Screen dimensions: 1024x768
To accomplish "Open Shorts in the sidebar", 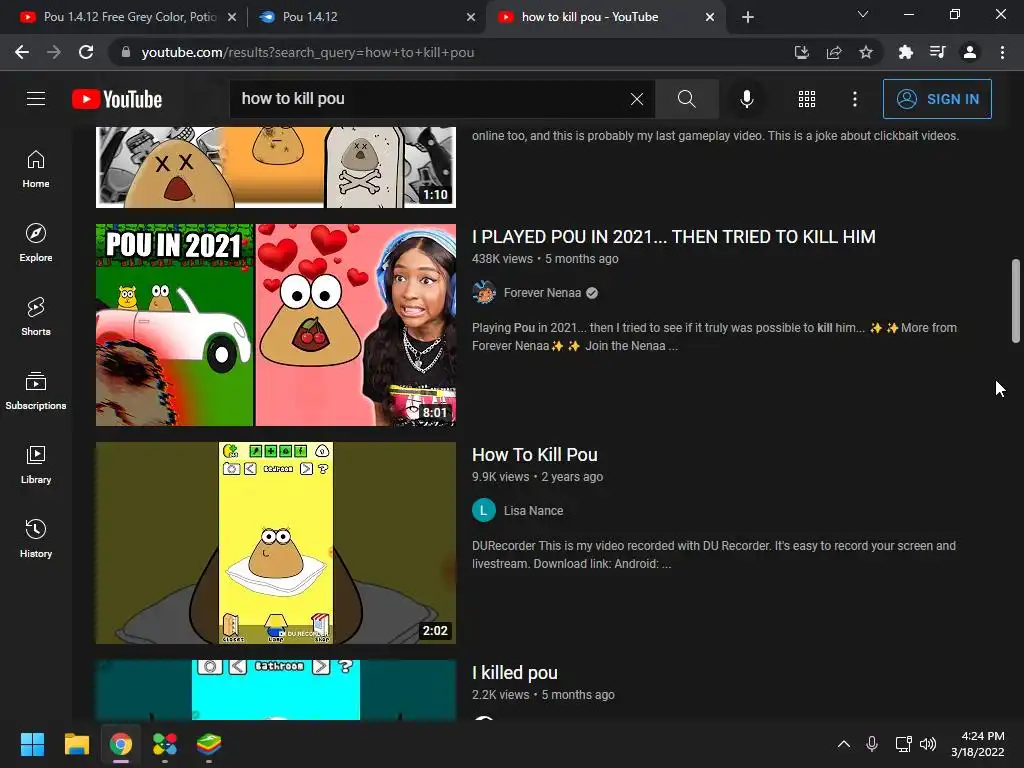I will coord(36,317).
